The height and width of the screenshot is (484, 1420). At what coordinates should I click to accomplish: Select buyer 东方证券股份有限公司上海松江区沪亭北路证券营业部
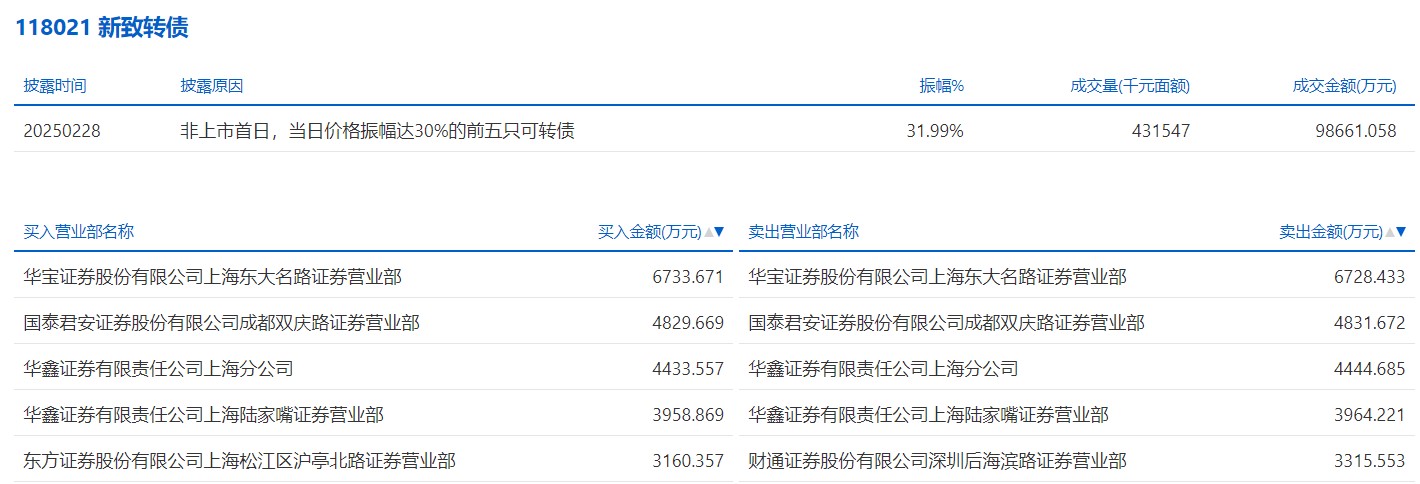(x=240, y=461)
